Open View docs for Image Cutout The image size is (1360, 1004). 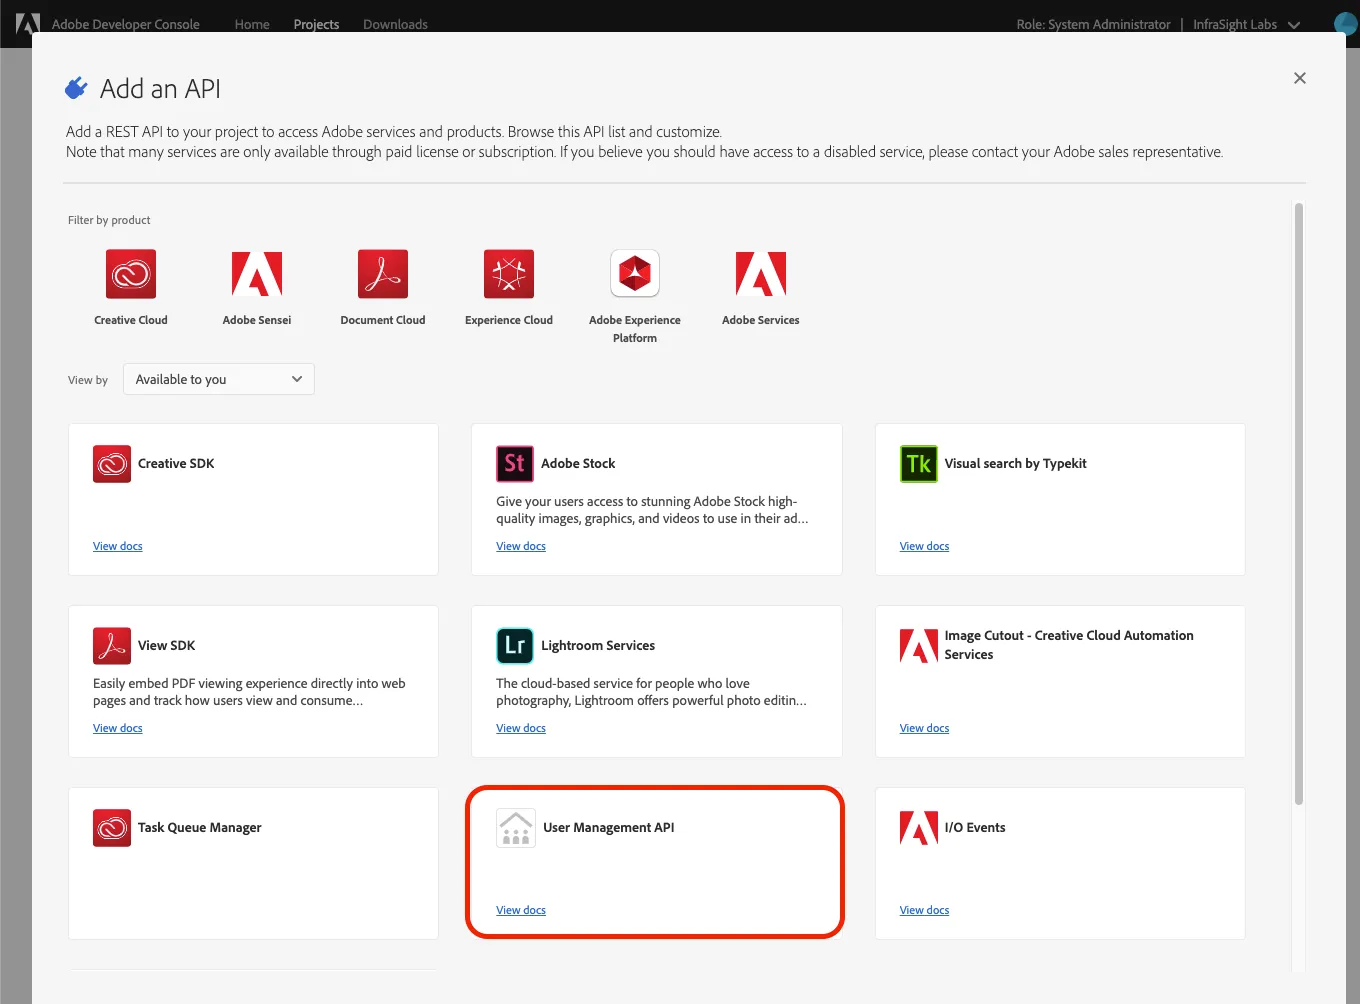pyautogui.click(x=924, y=728)
